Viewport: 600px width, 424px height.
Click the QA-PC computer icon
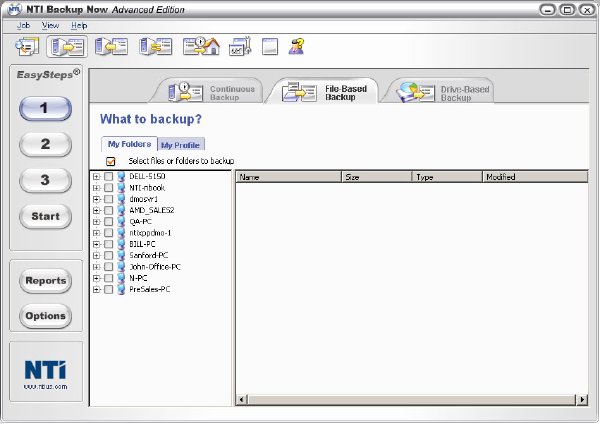pyautogui.click(x=121, y=222)
